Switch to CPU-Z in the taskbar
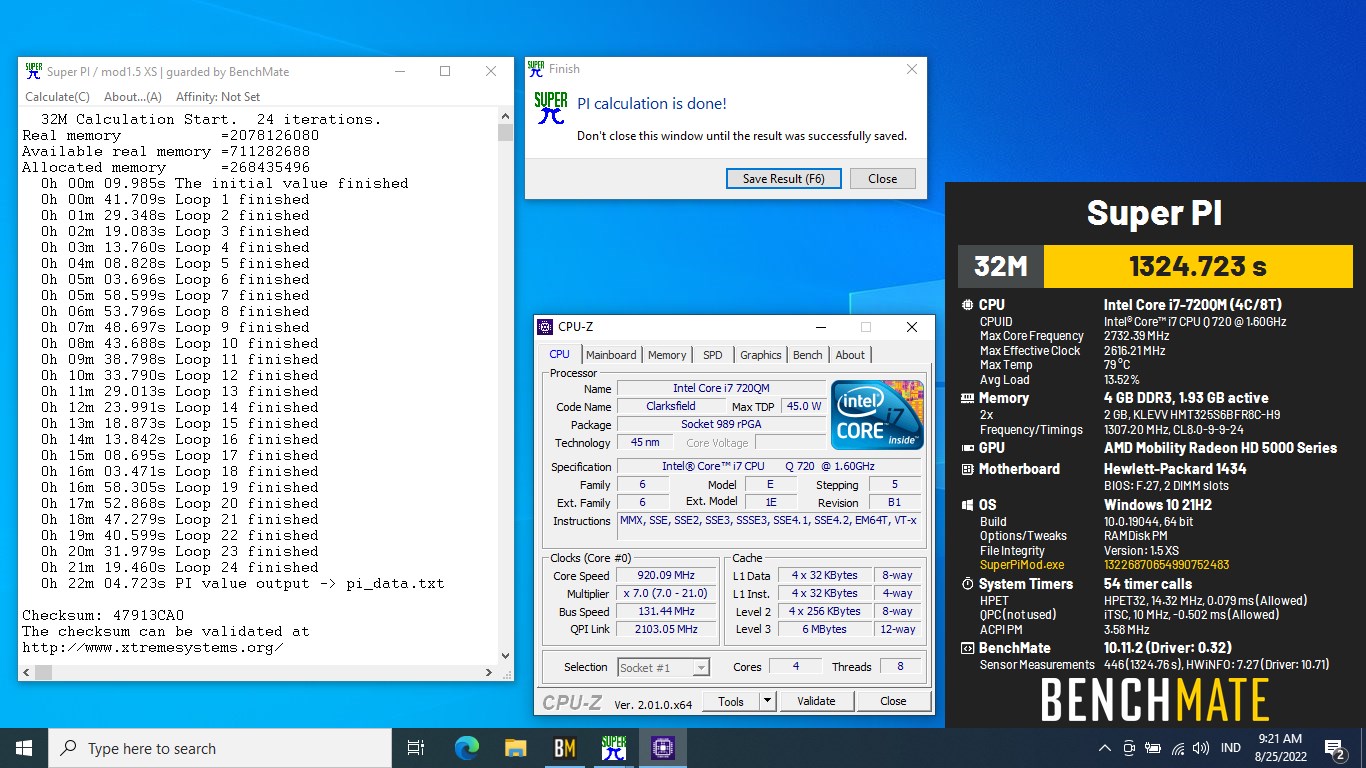Screen dimensions: 1366x768 (x=662, y=748)
